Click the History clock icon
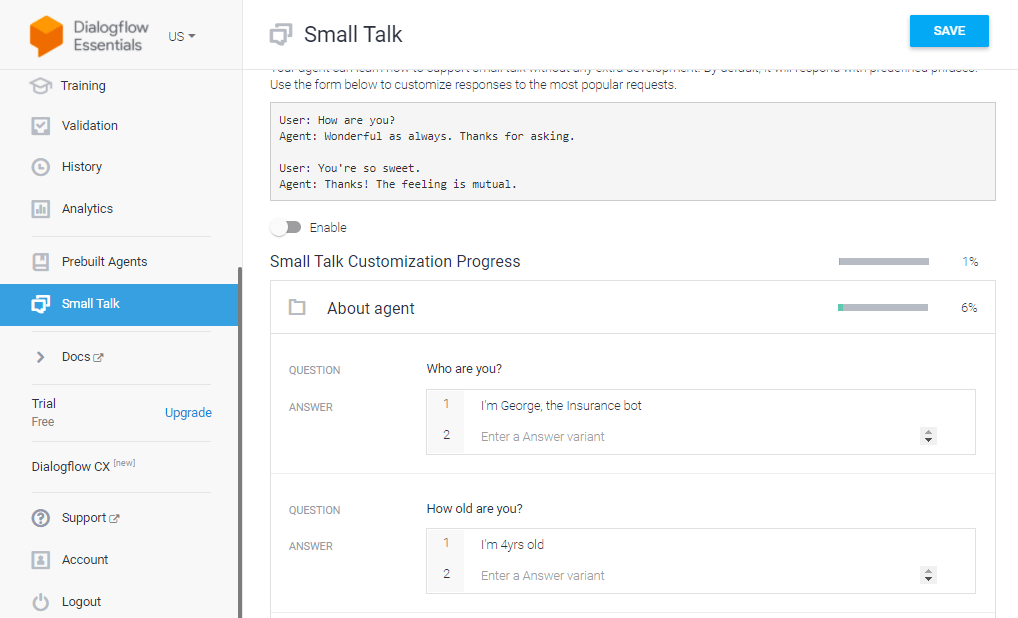The width and height of the screenshot is (1018, 618). click(40, 167)
